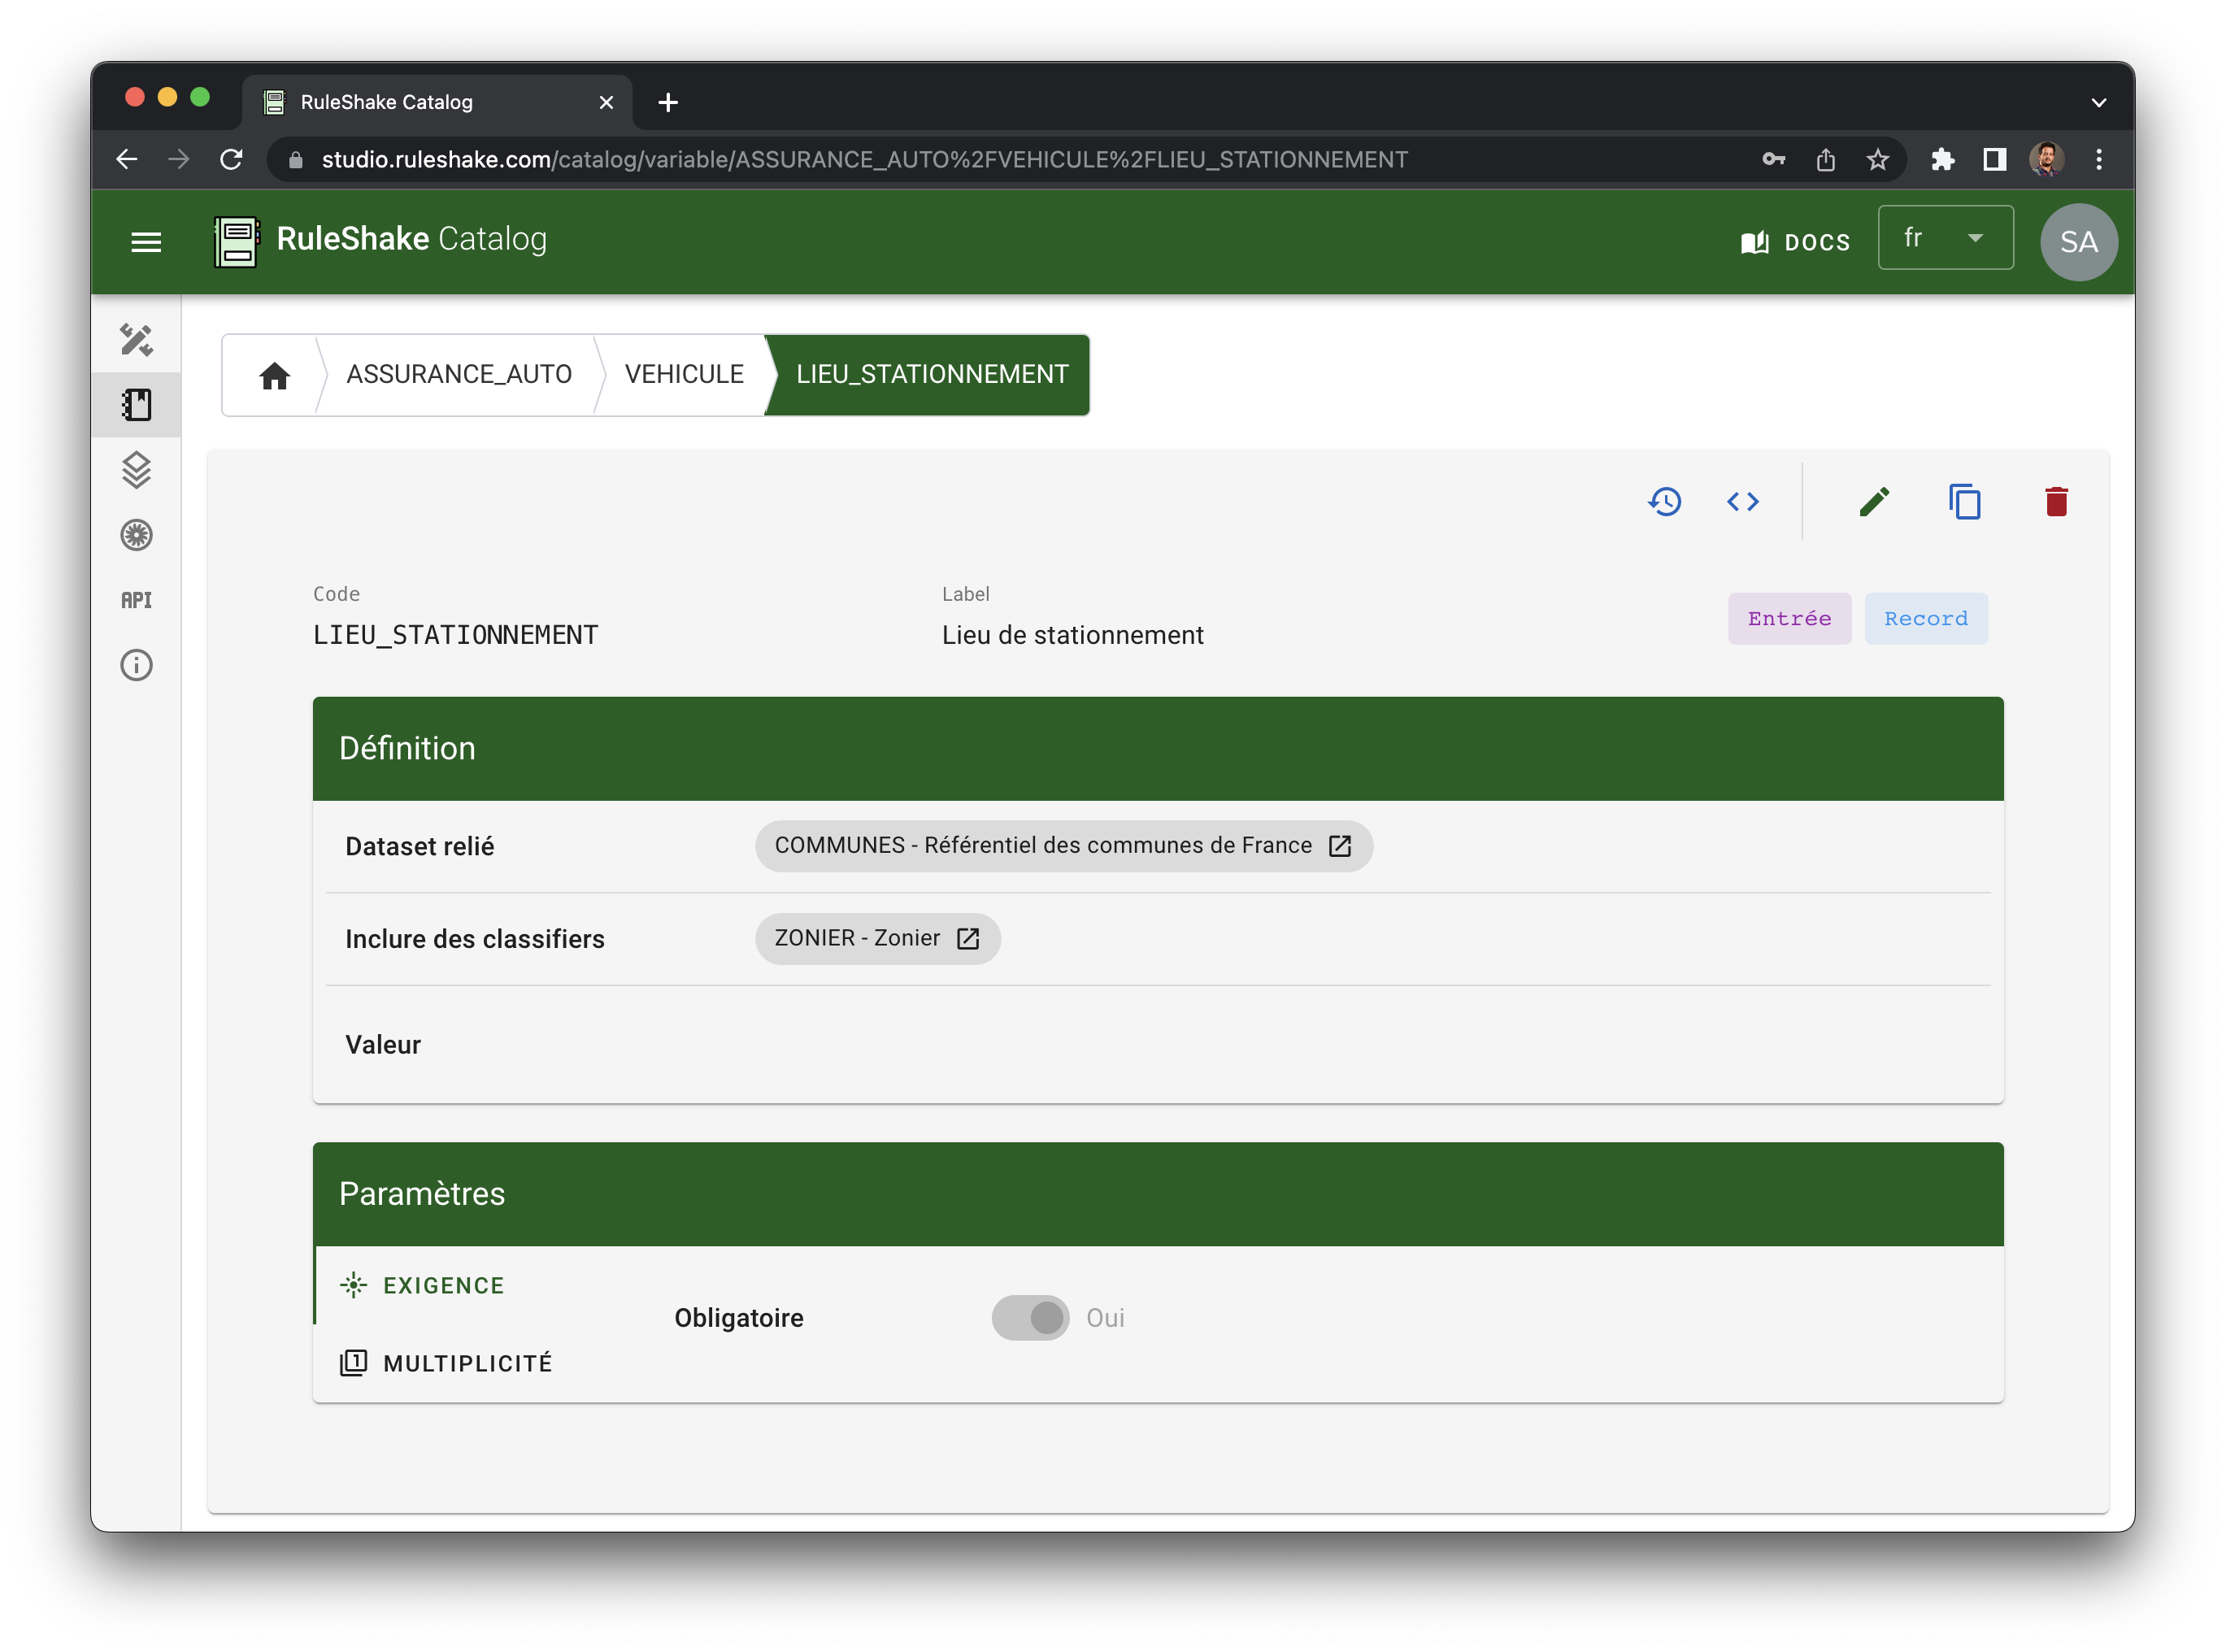Open the layers icon in left sidebar
The width and height of the screenshot is (2226, 1652).
pos(137,470)
